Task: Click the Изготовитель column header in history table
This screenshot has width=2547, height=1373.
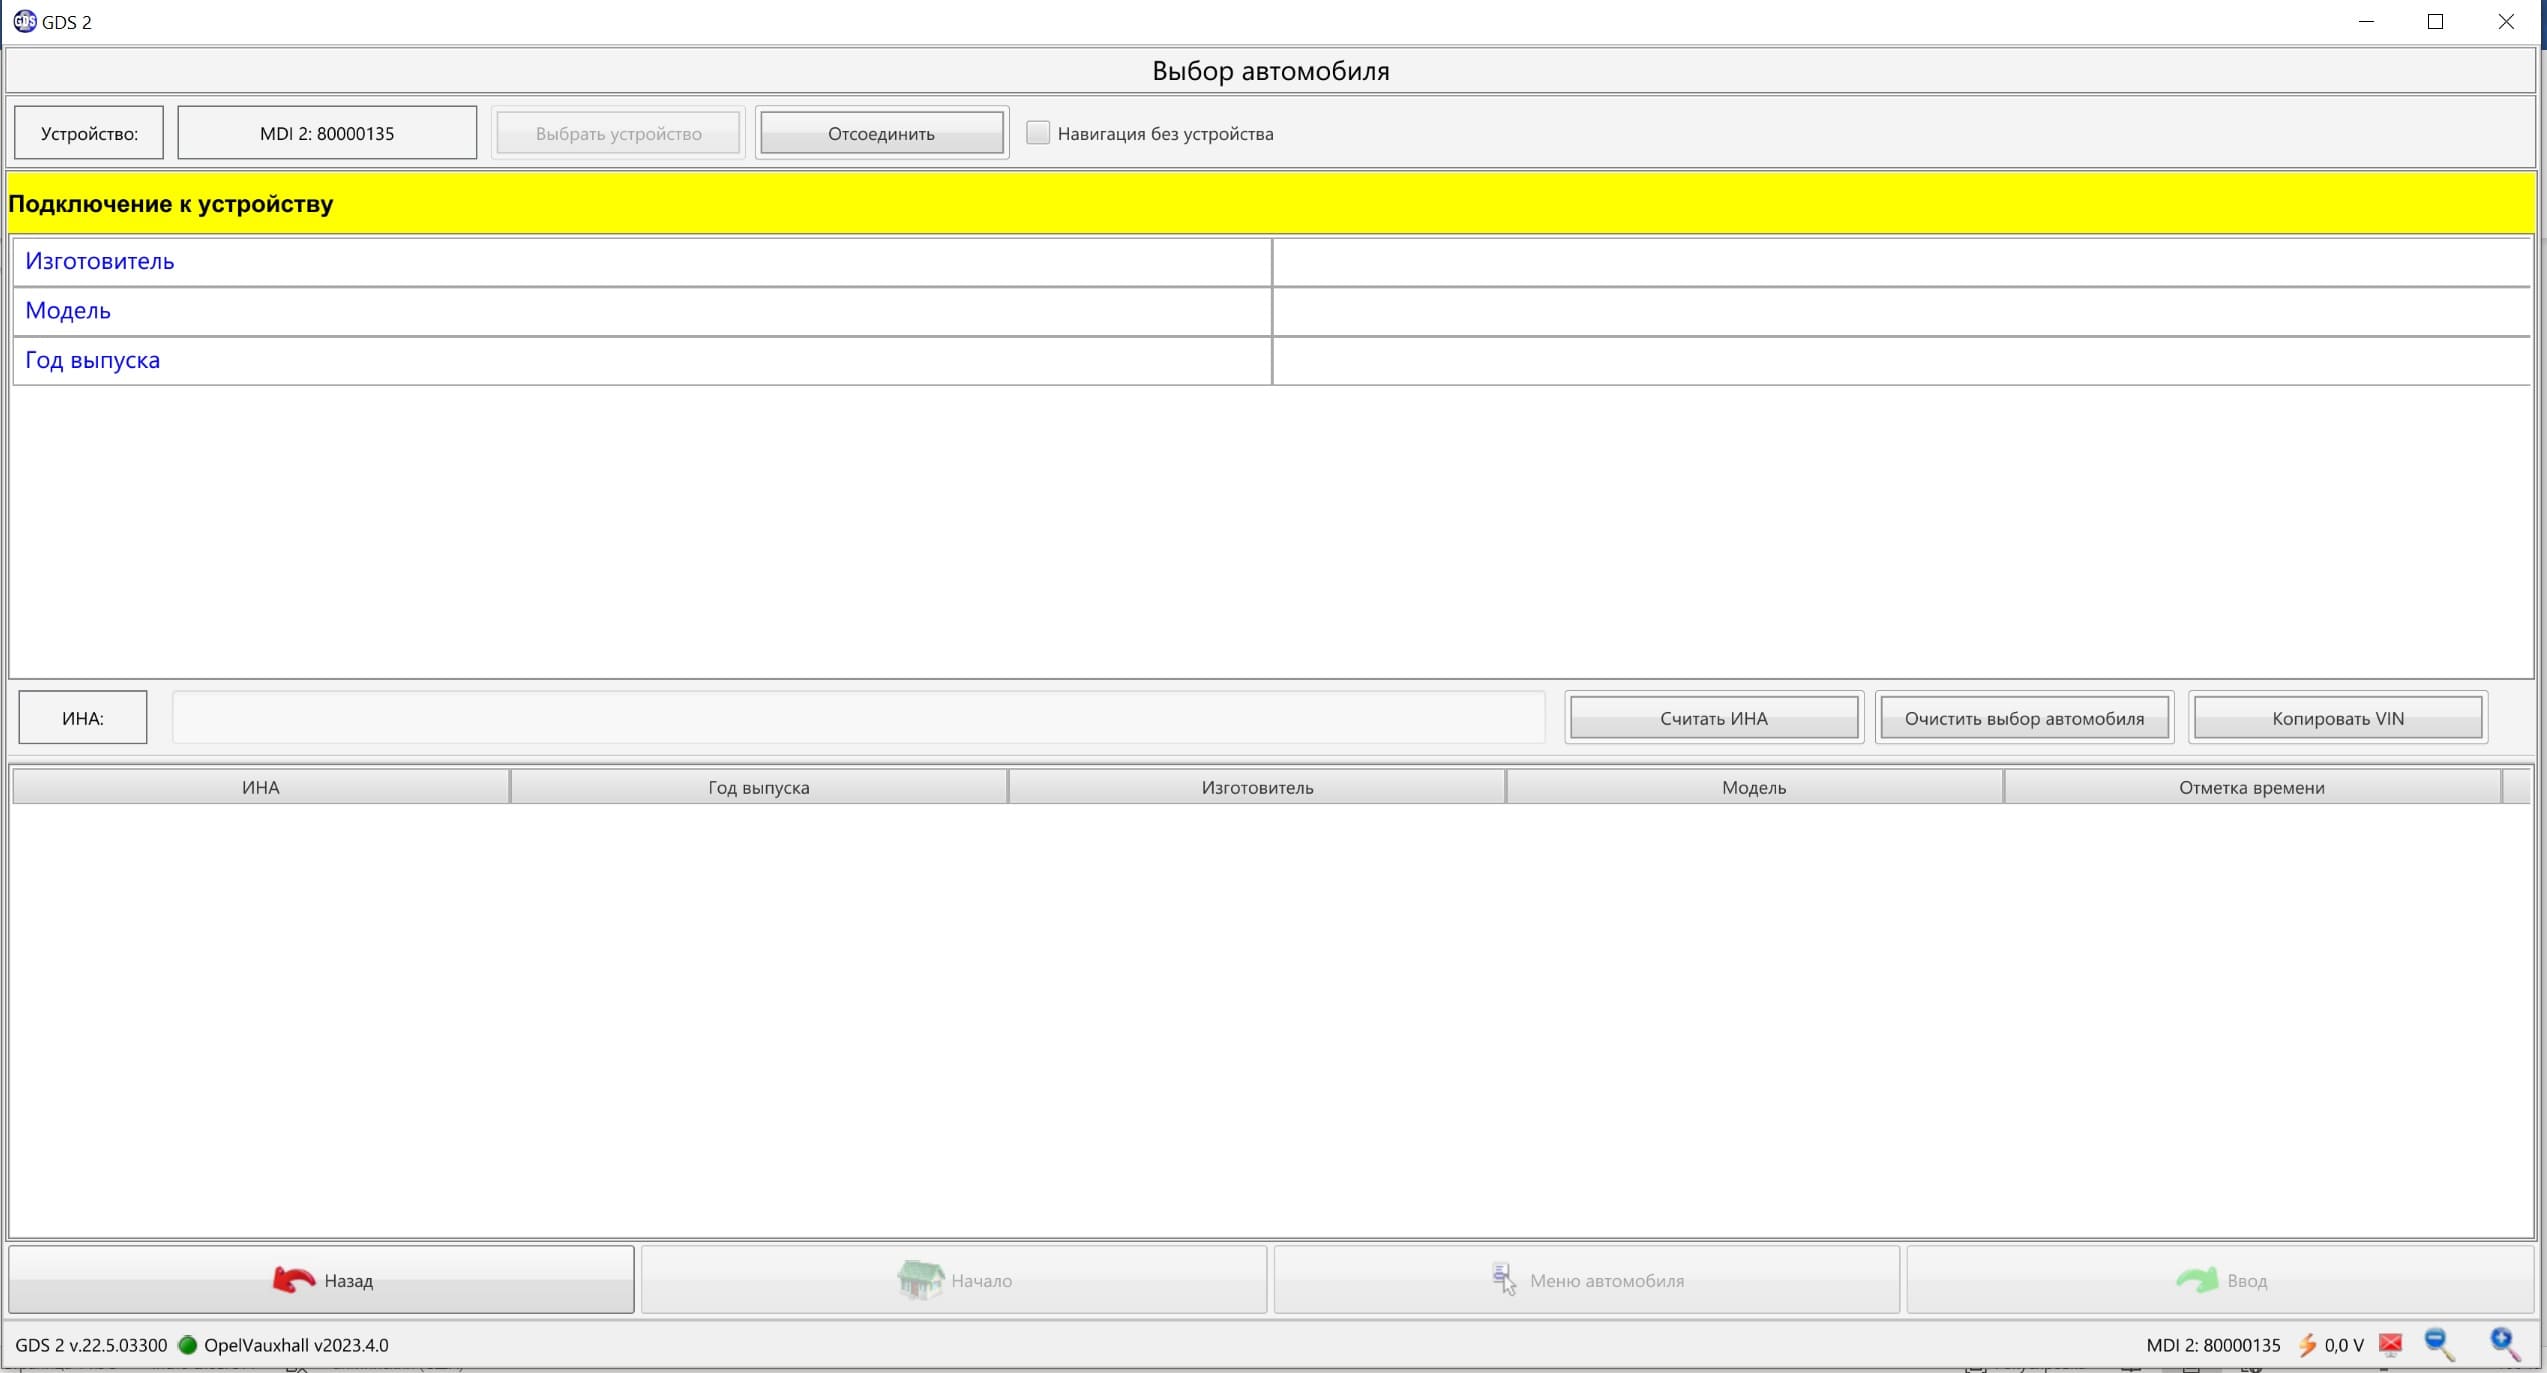Action: 1257,787
